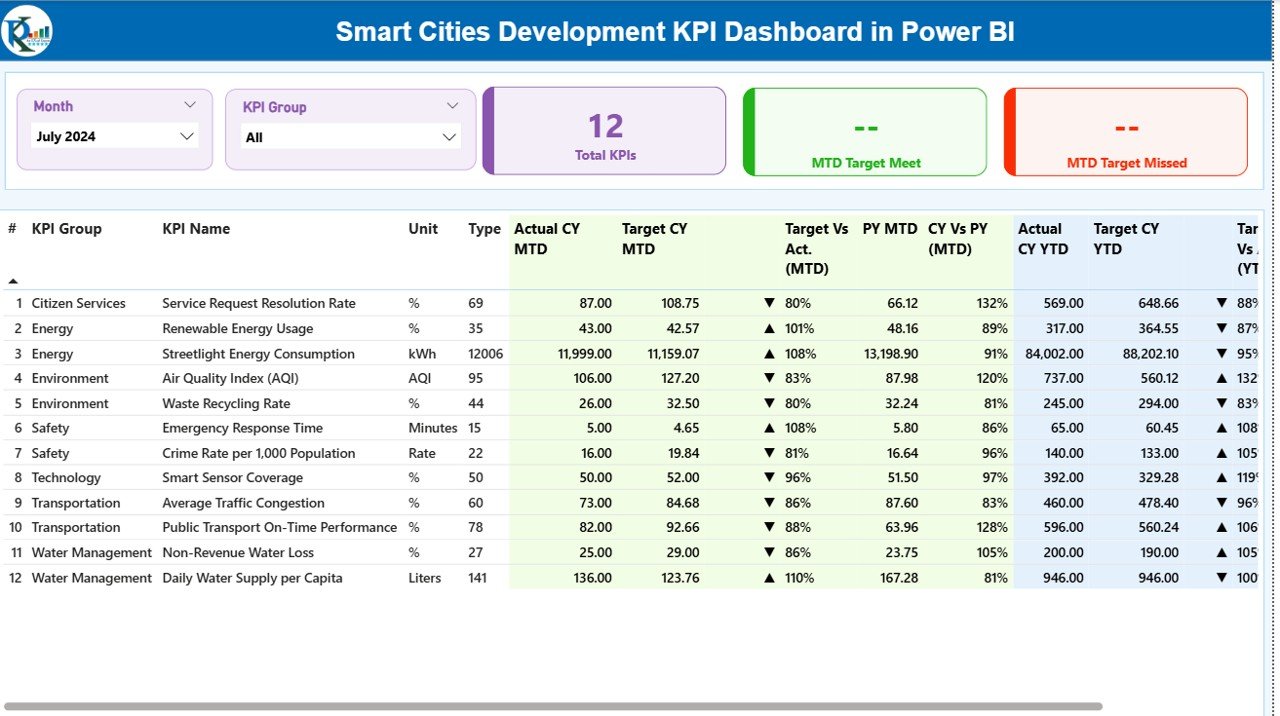Click up-arrow for Daily Water Supply per Capita
Screen dimensions: 1280x716
[768, 578]
